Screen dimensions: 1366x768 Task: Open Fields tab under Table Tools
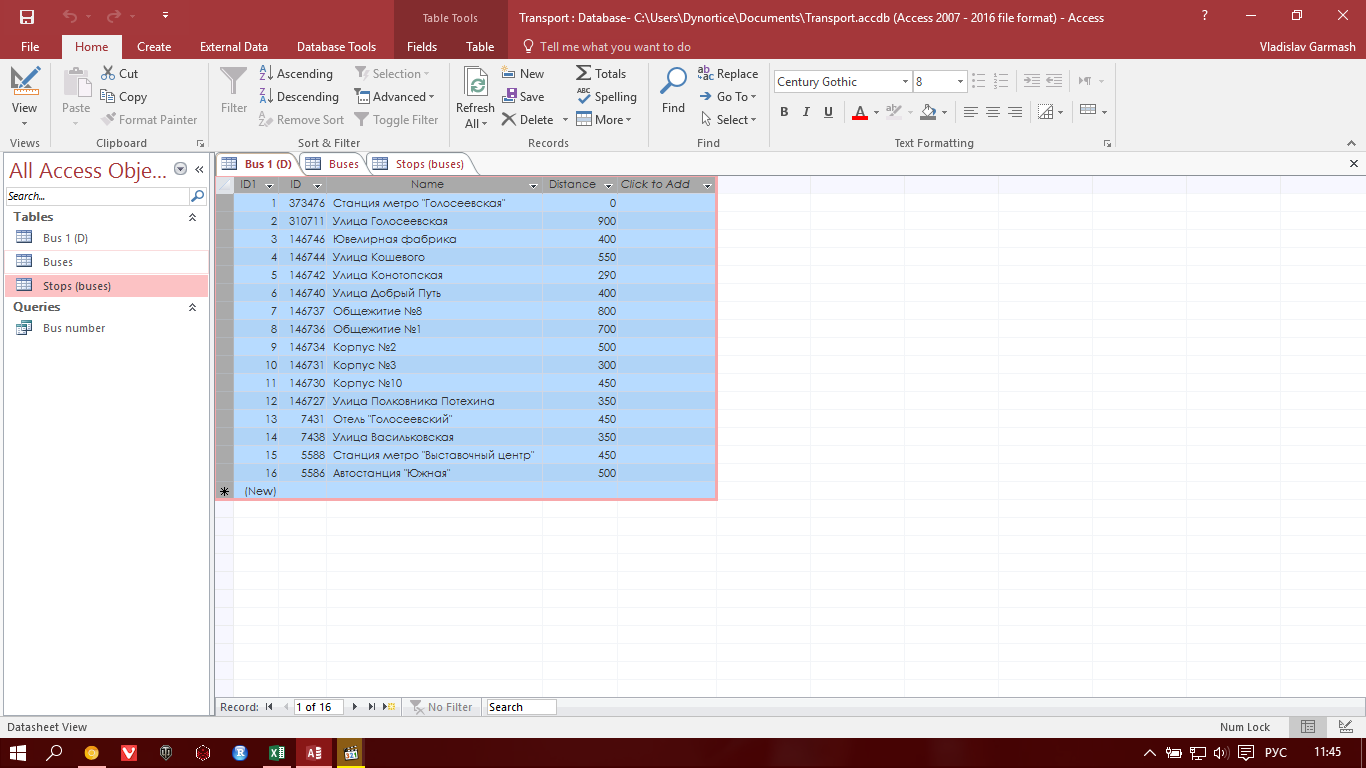(x=422, y=47)
